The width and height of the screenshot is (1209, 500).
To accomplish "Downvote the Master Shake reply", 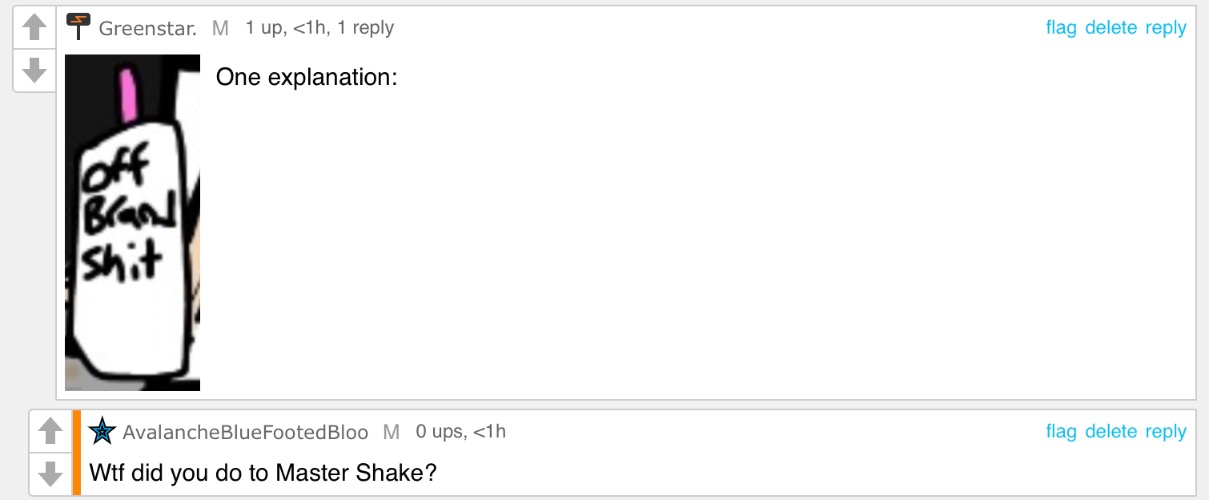I will tap(50, 473).
